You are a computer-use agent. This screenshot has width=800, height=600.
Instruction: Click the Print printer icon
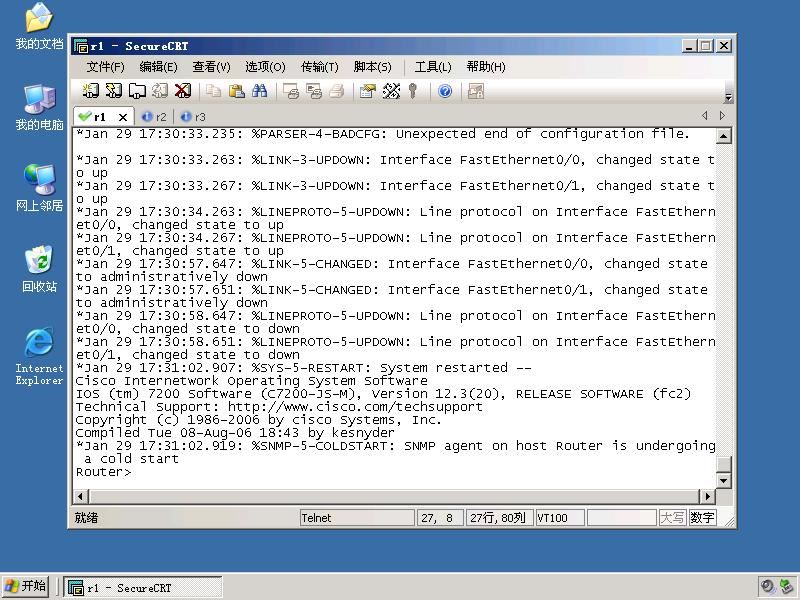tap(337, 91)
